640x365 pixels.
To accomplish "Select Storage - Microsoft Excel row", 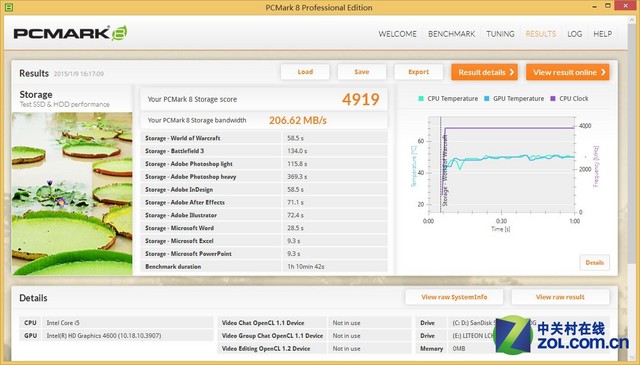I will [x=264, y=241].
